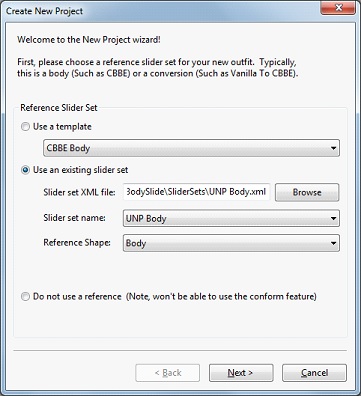This screenshot has height=396, width=361.
Task: Click the arrow on the CBBE Body dropdown
Action: pyautogui.click(x=333, y=148)
